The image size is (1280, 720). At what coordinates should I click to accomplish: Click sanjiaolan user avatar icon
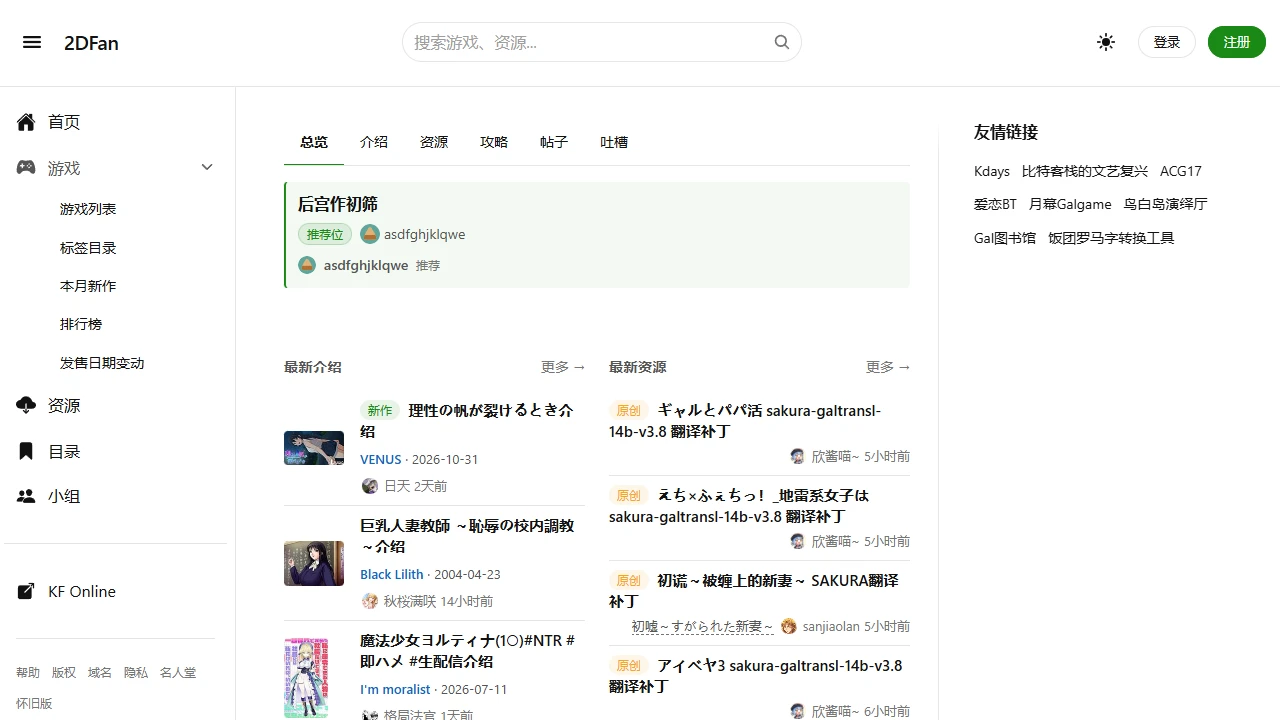[789, 626]
